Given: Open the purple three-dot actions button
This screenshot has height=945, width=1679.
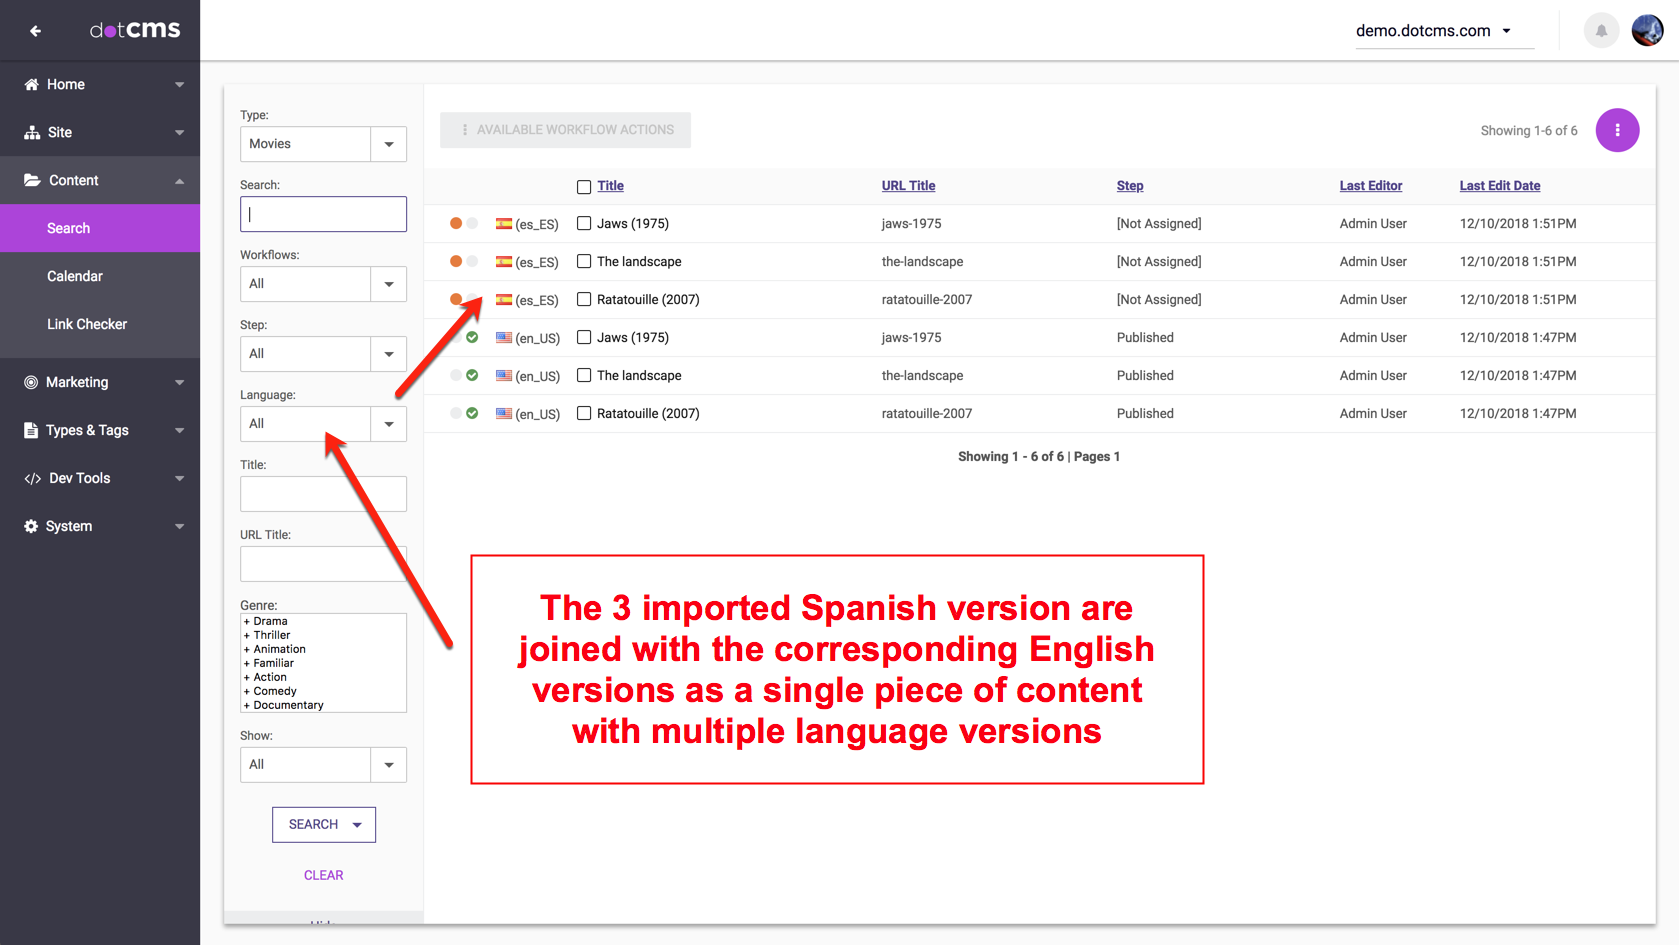Looking at the screenshot, I should coord(1617,130).
